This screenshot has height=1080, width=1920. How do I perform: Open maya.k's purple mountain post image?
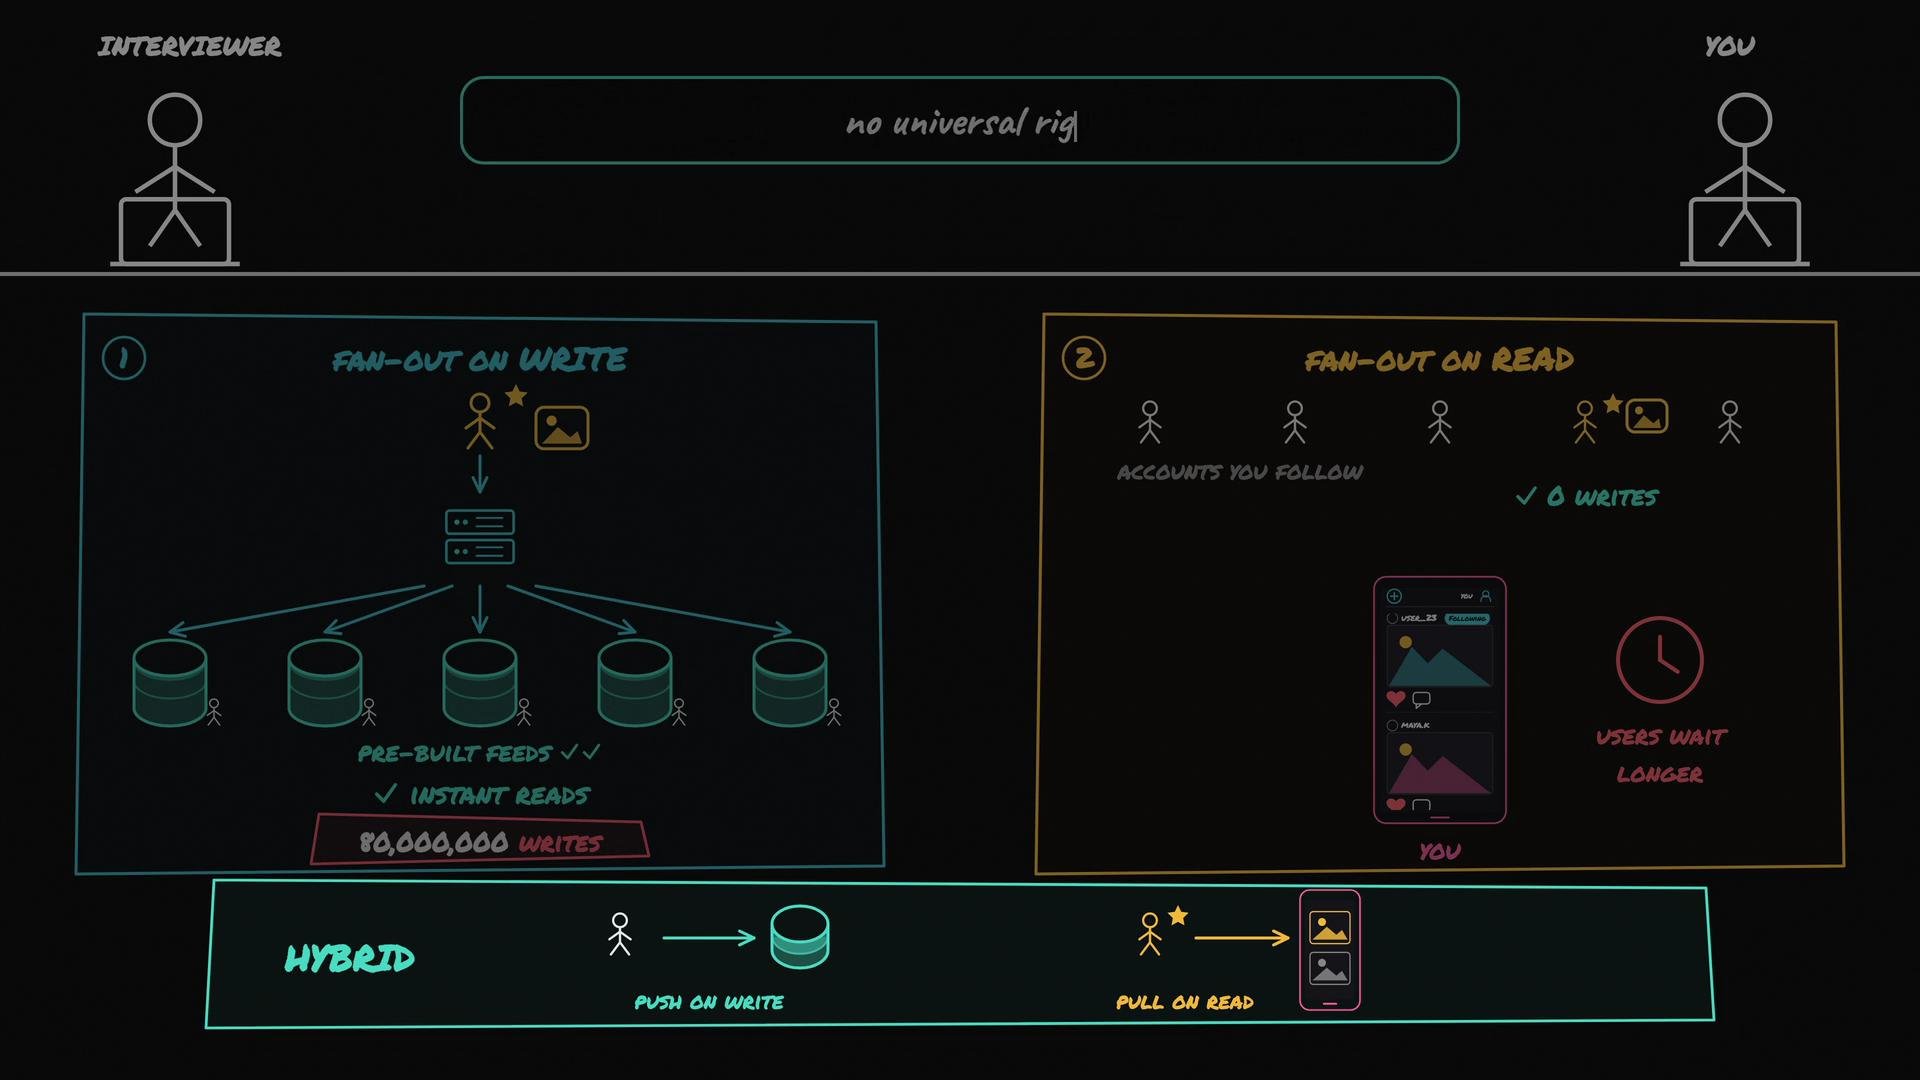click(x=1440, y=763)
